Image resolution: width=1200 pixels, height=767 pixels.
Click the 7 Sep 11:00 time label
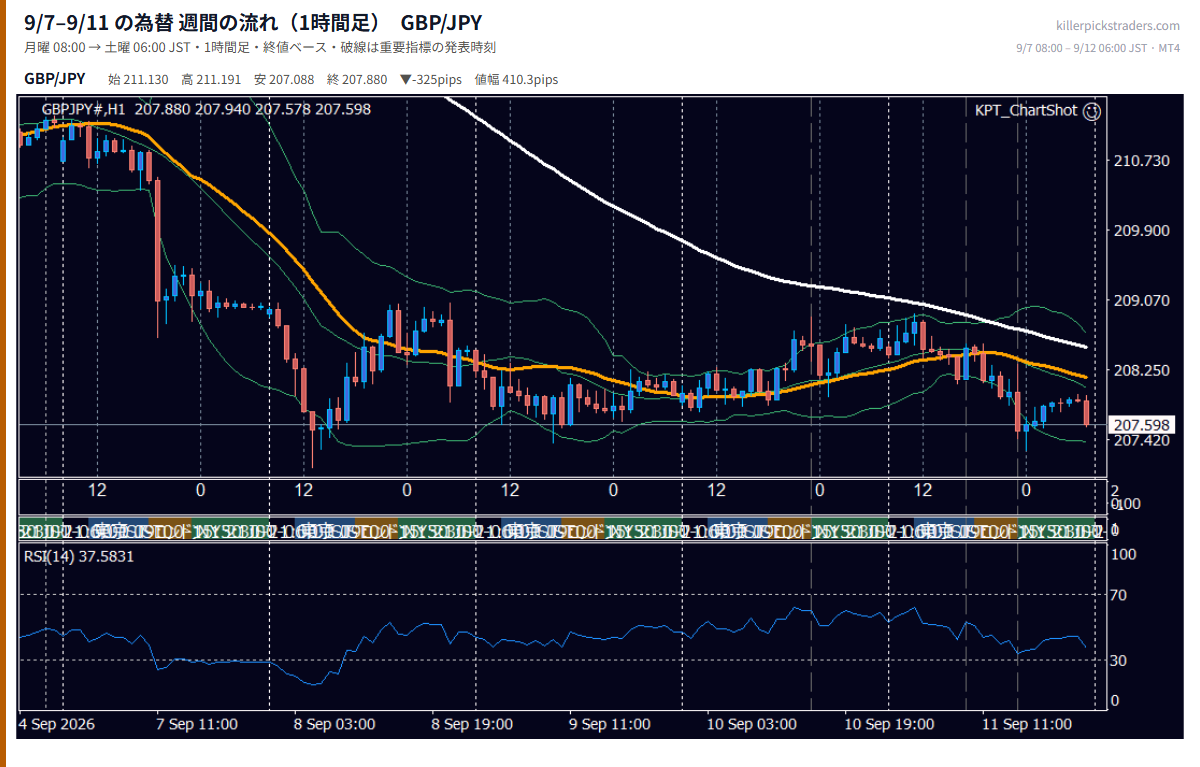click(197, 724)
